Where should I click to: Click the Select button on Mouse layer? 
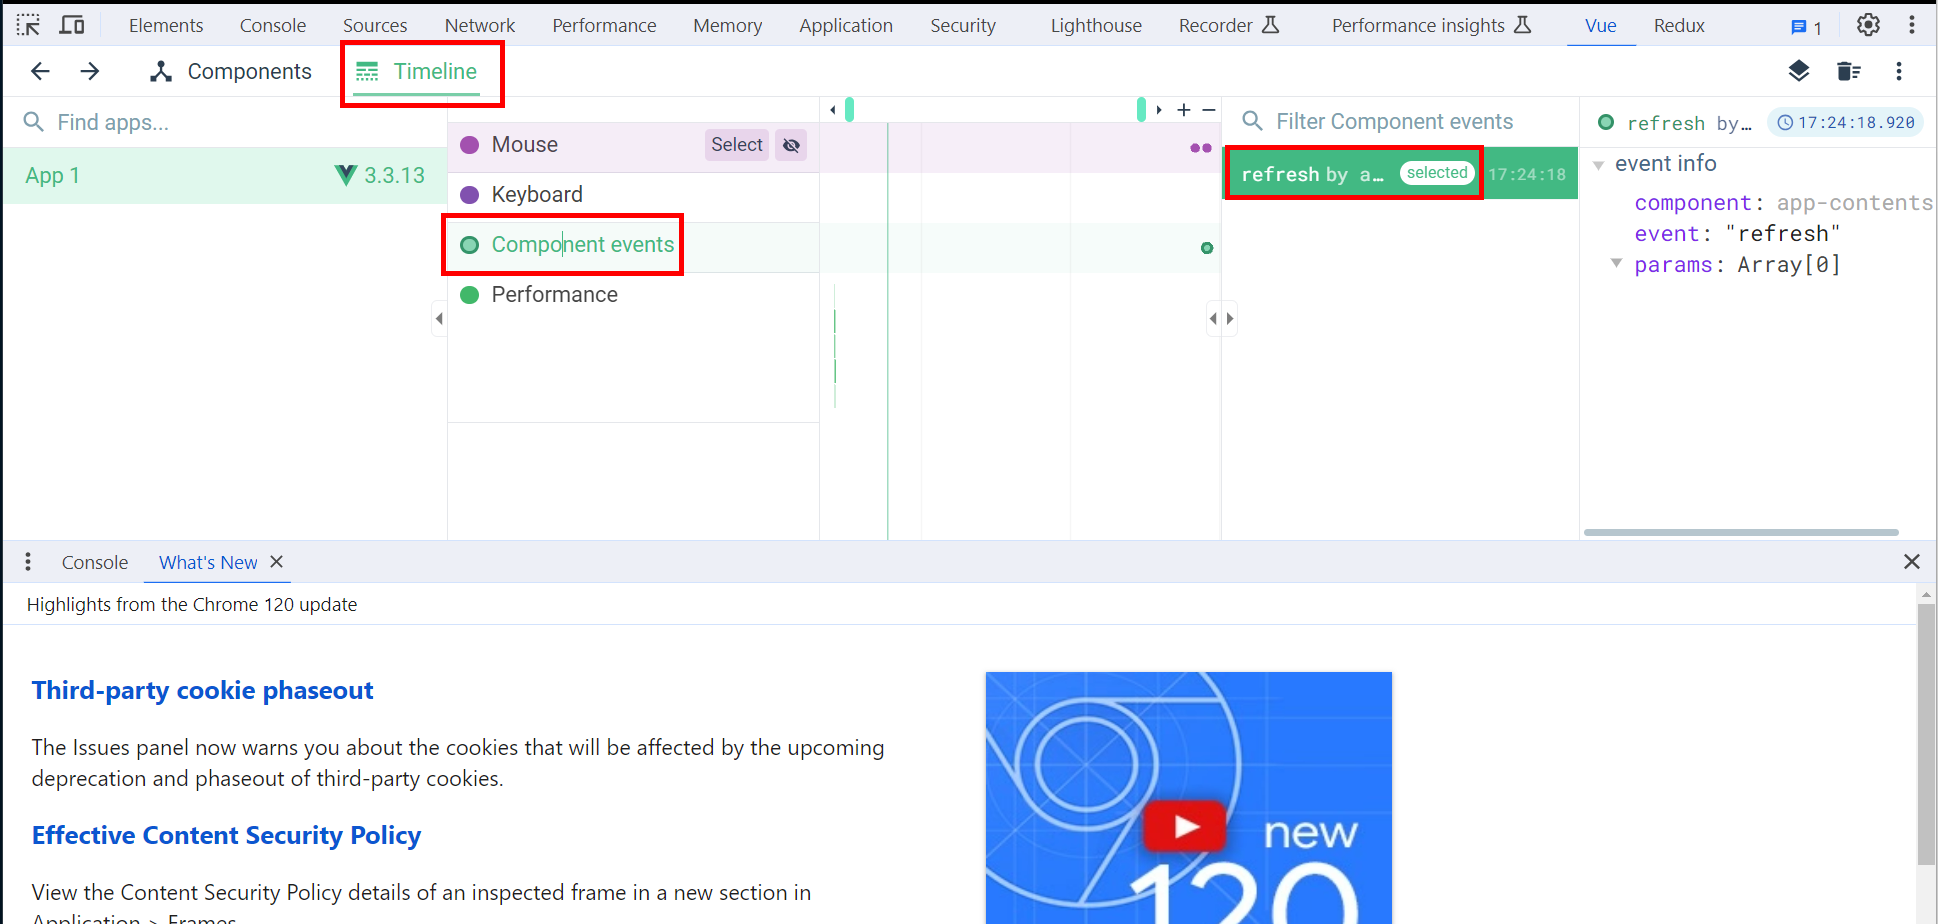coord(737,145)
